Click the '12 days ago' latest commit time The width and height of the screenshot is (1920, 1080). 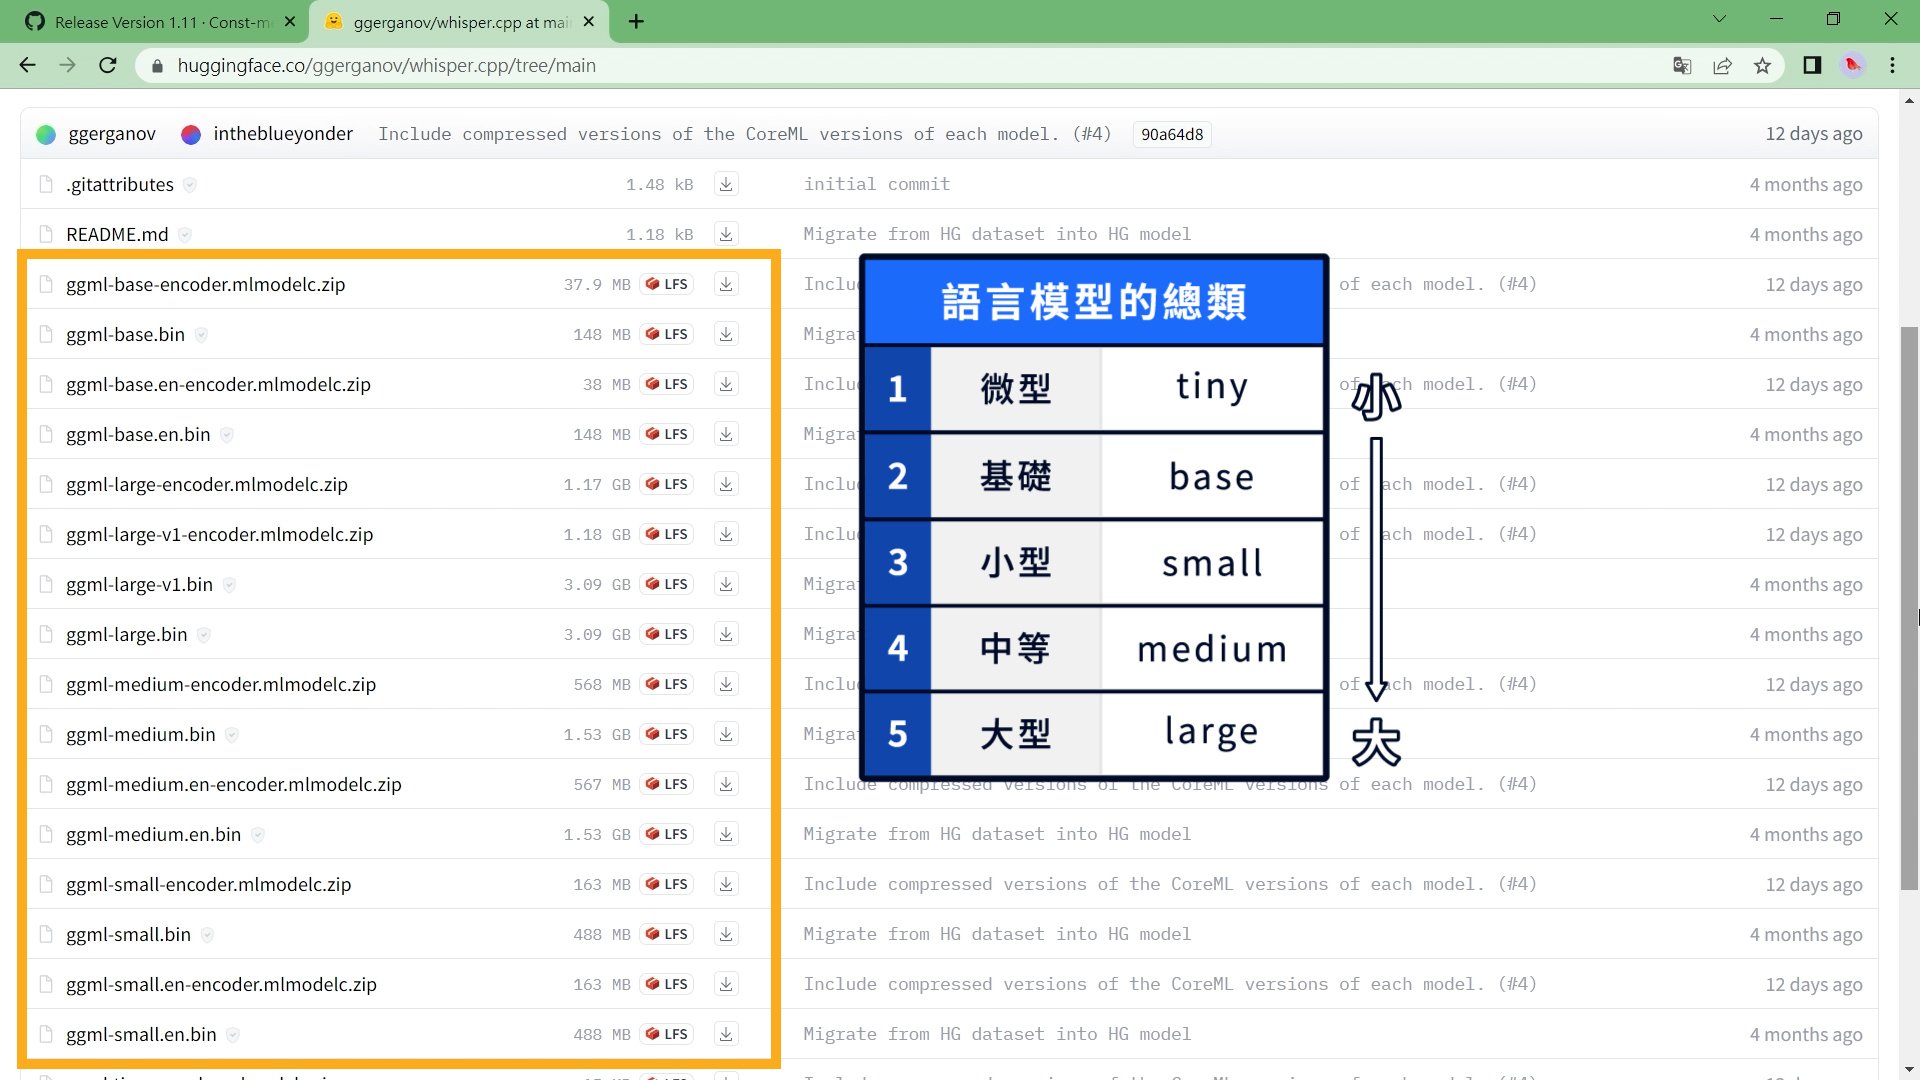[x=1813, y=134]
